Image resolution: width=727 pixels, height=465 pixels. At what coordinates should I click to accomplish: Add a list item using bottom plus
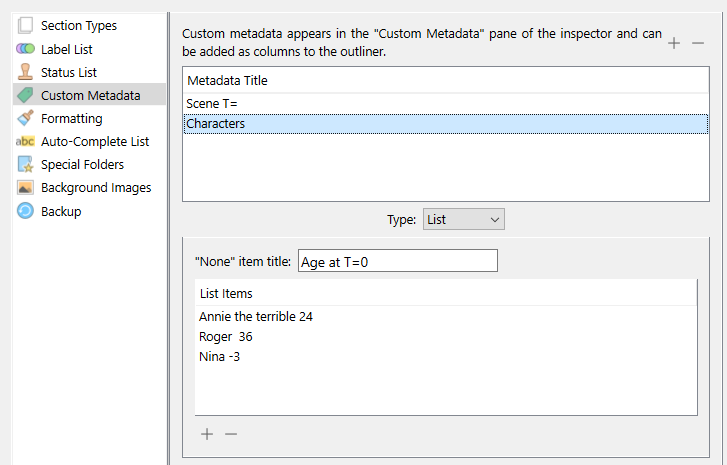coord(207,434)
